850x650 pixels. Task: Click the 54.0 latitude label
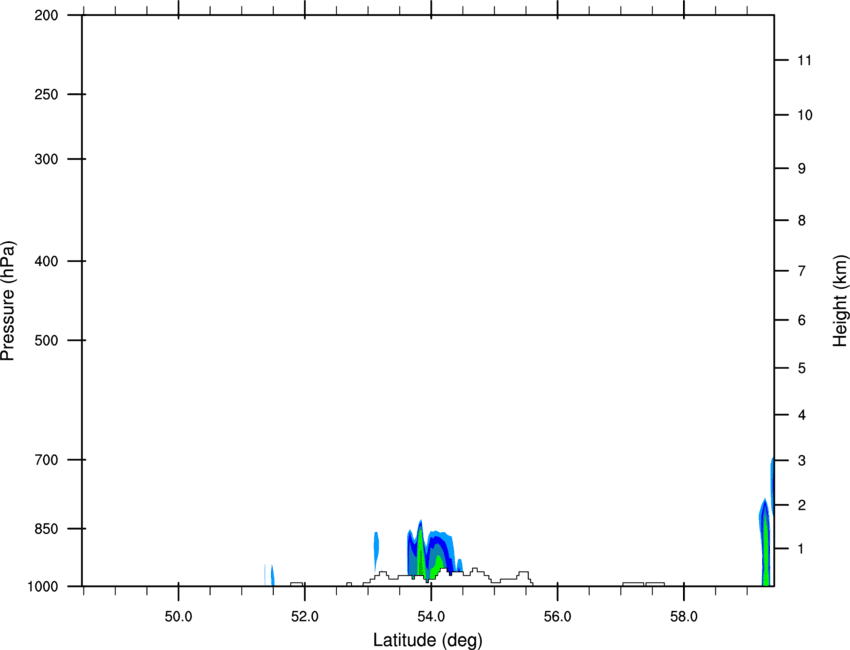(431, 617)
